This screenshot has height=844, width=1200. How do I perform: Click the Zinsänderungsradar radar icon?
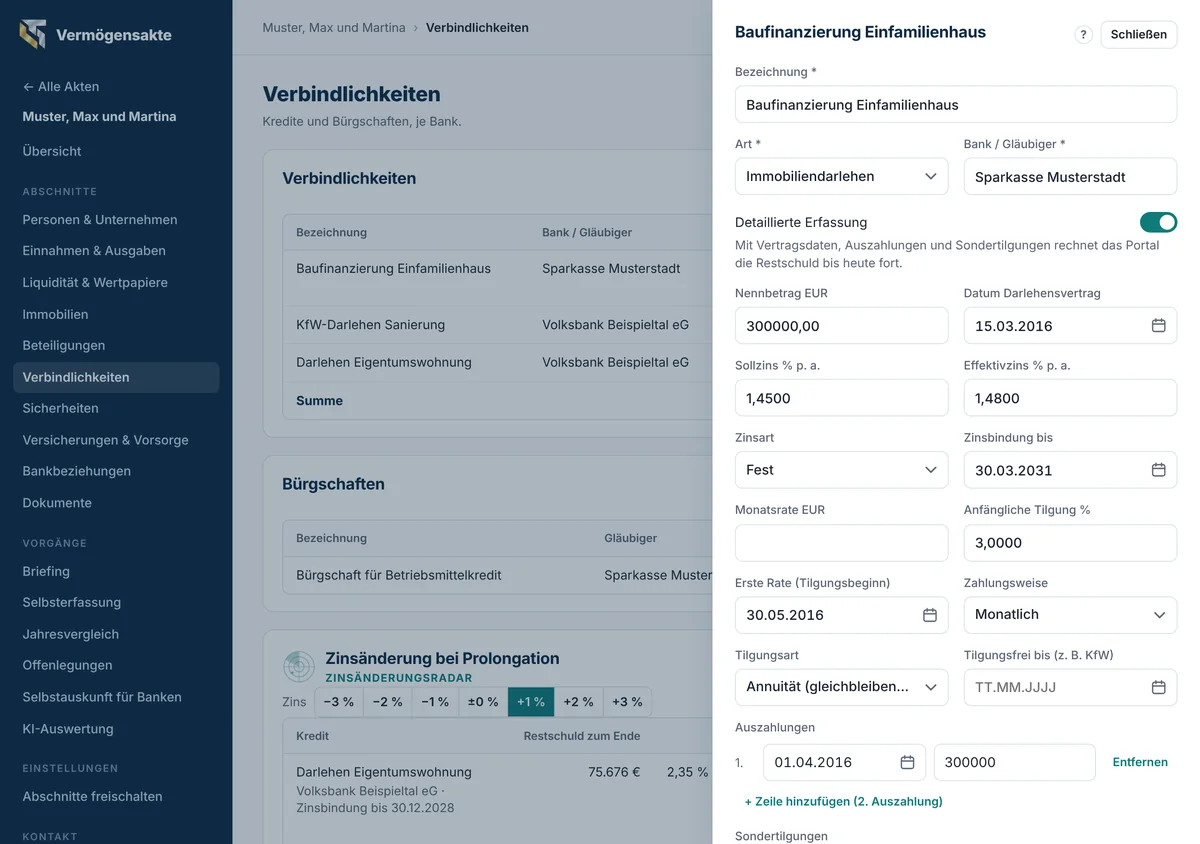[x=299, y=666]
